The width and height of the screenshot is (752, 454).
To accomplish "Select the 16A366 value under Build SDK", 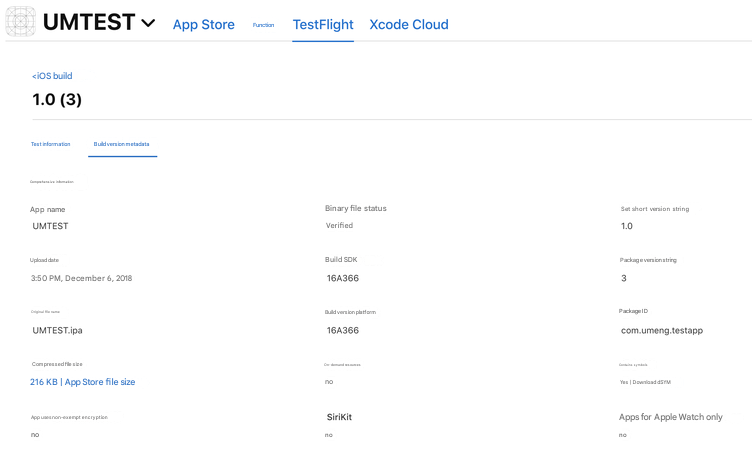I will point(343,278).
